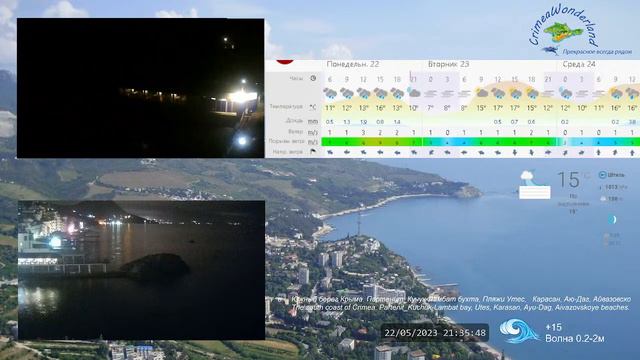Click Monday 6h green wind gust cell
This screenshot has width=640, height=360.
[330, 142]
